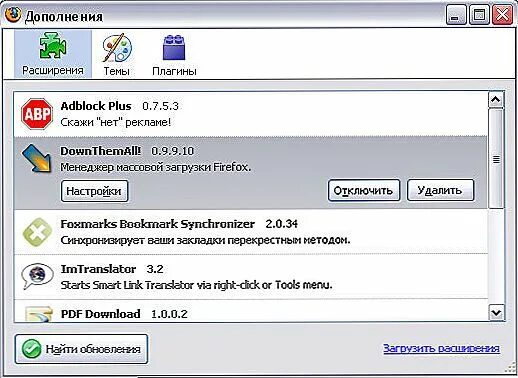Select the Foxmarks Bookmark Synchronizer icon

click(37, 232)
